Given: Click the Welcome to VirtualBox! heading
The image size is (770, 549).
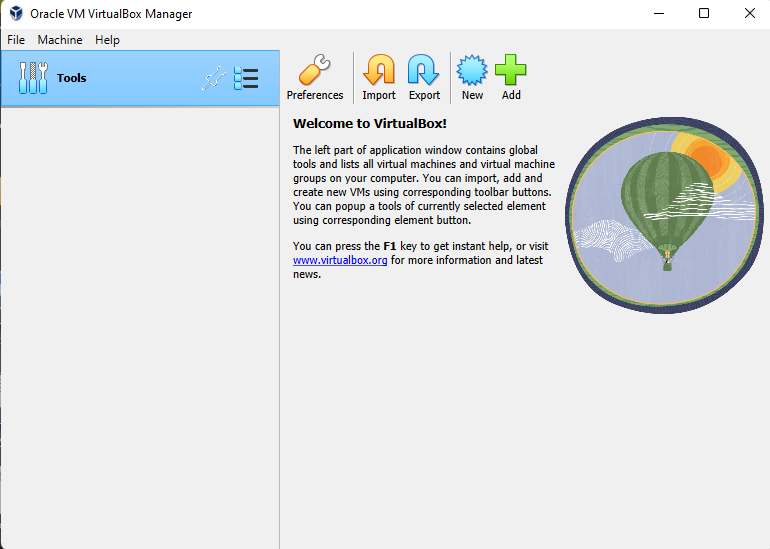Looking at the screenshot, I should click(x=370, y=123).
